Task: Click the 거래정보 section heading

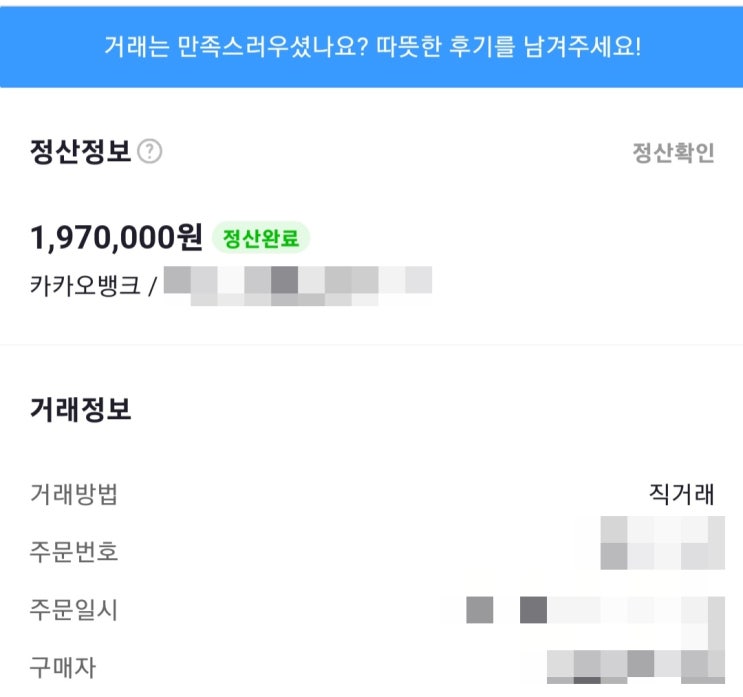Action: (x=81, y=409)
